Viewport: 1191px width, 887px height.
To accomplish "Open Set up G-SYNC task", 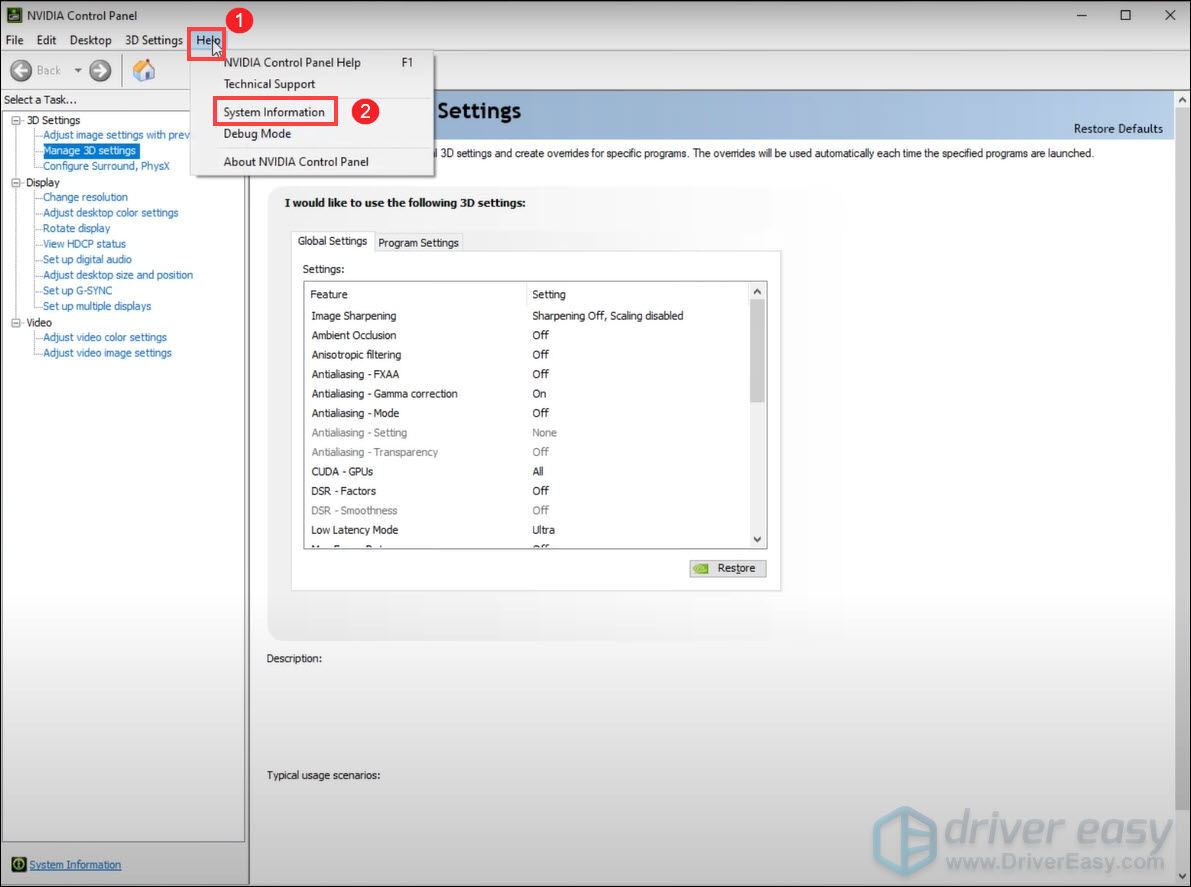I will click(x=77, y=290).
